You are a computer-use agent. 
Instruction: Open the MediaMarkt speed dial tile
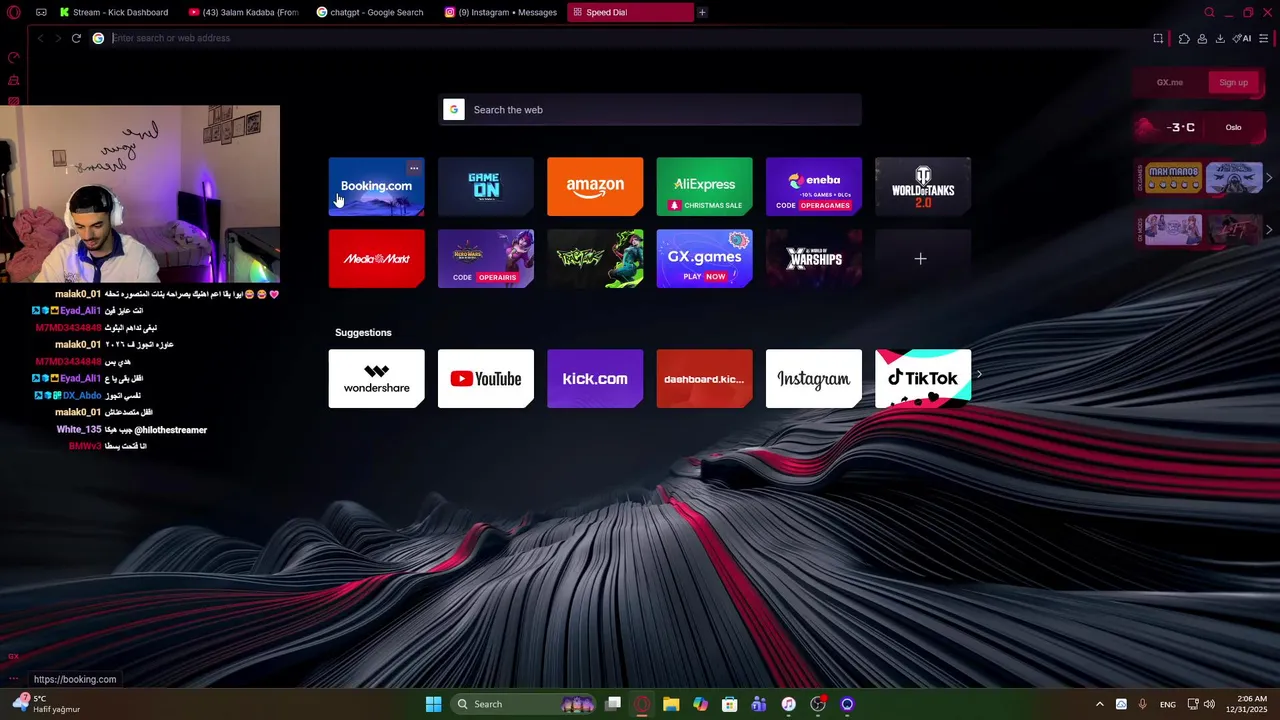[376, 259]
